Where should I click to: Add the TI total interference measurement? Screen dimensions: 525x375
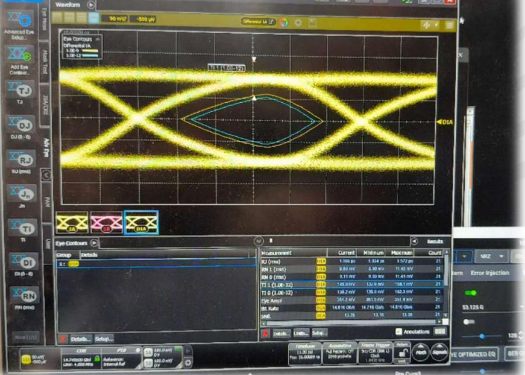pyautogui.click(x=23, y=228)
